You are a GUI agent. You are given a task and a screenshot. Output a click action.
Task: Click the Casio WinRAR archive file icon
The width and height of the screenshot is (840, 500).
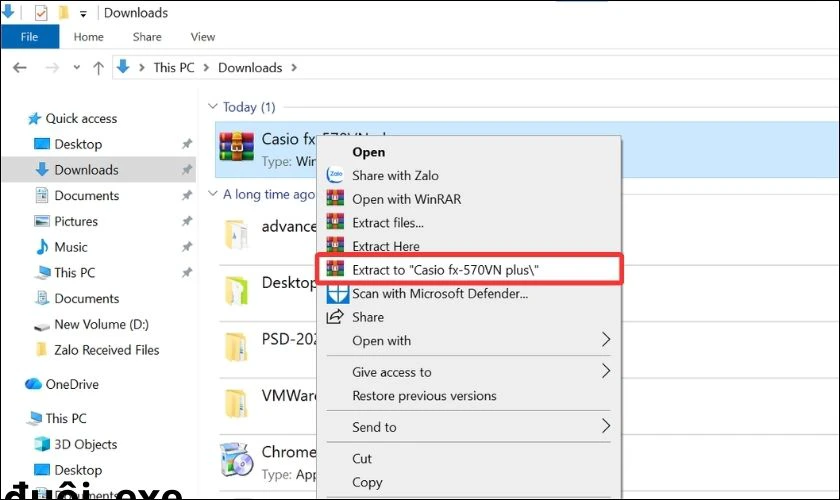[x=236, y=146]
